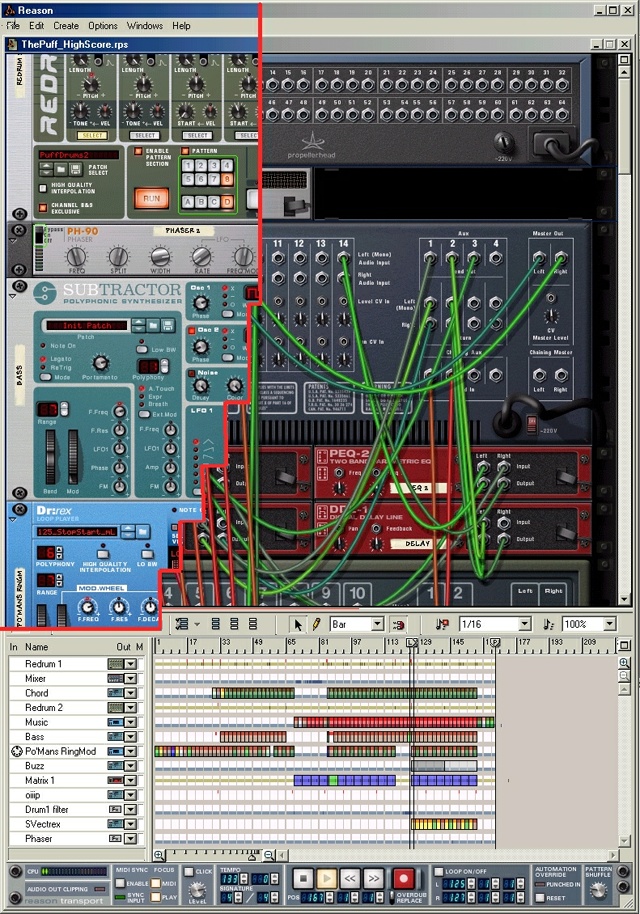This screenshot has width=640, height=914.
Task: Click the first show-lane toolbar icon
Action: coord(215,624)
